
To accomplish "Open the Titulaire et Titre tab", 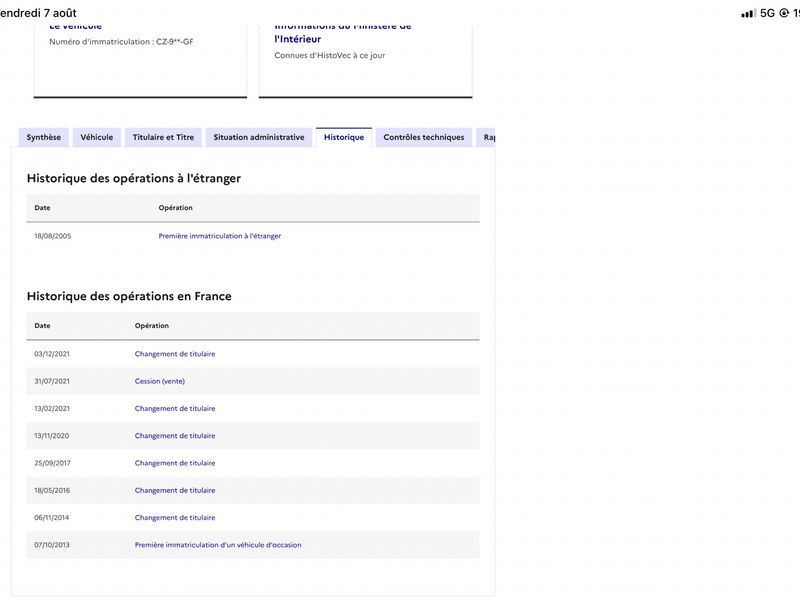I will coord(163,137).
